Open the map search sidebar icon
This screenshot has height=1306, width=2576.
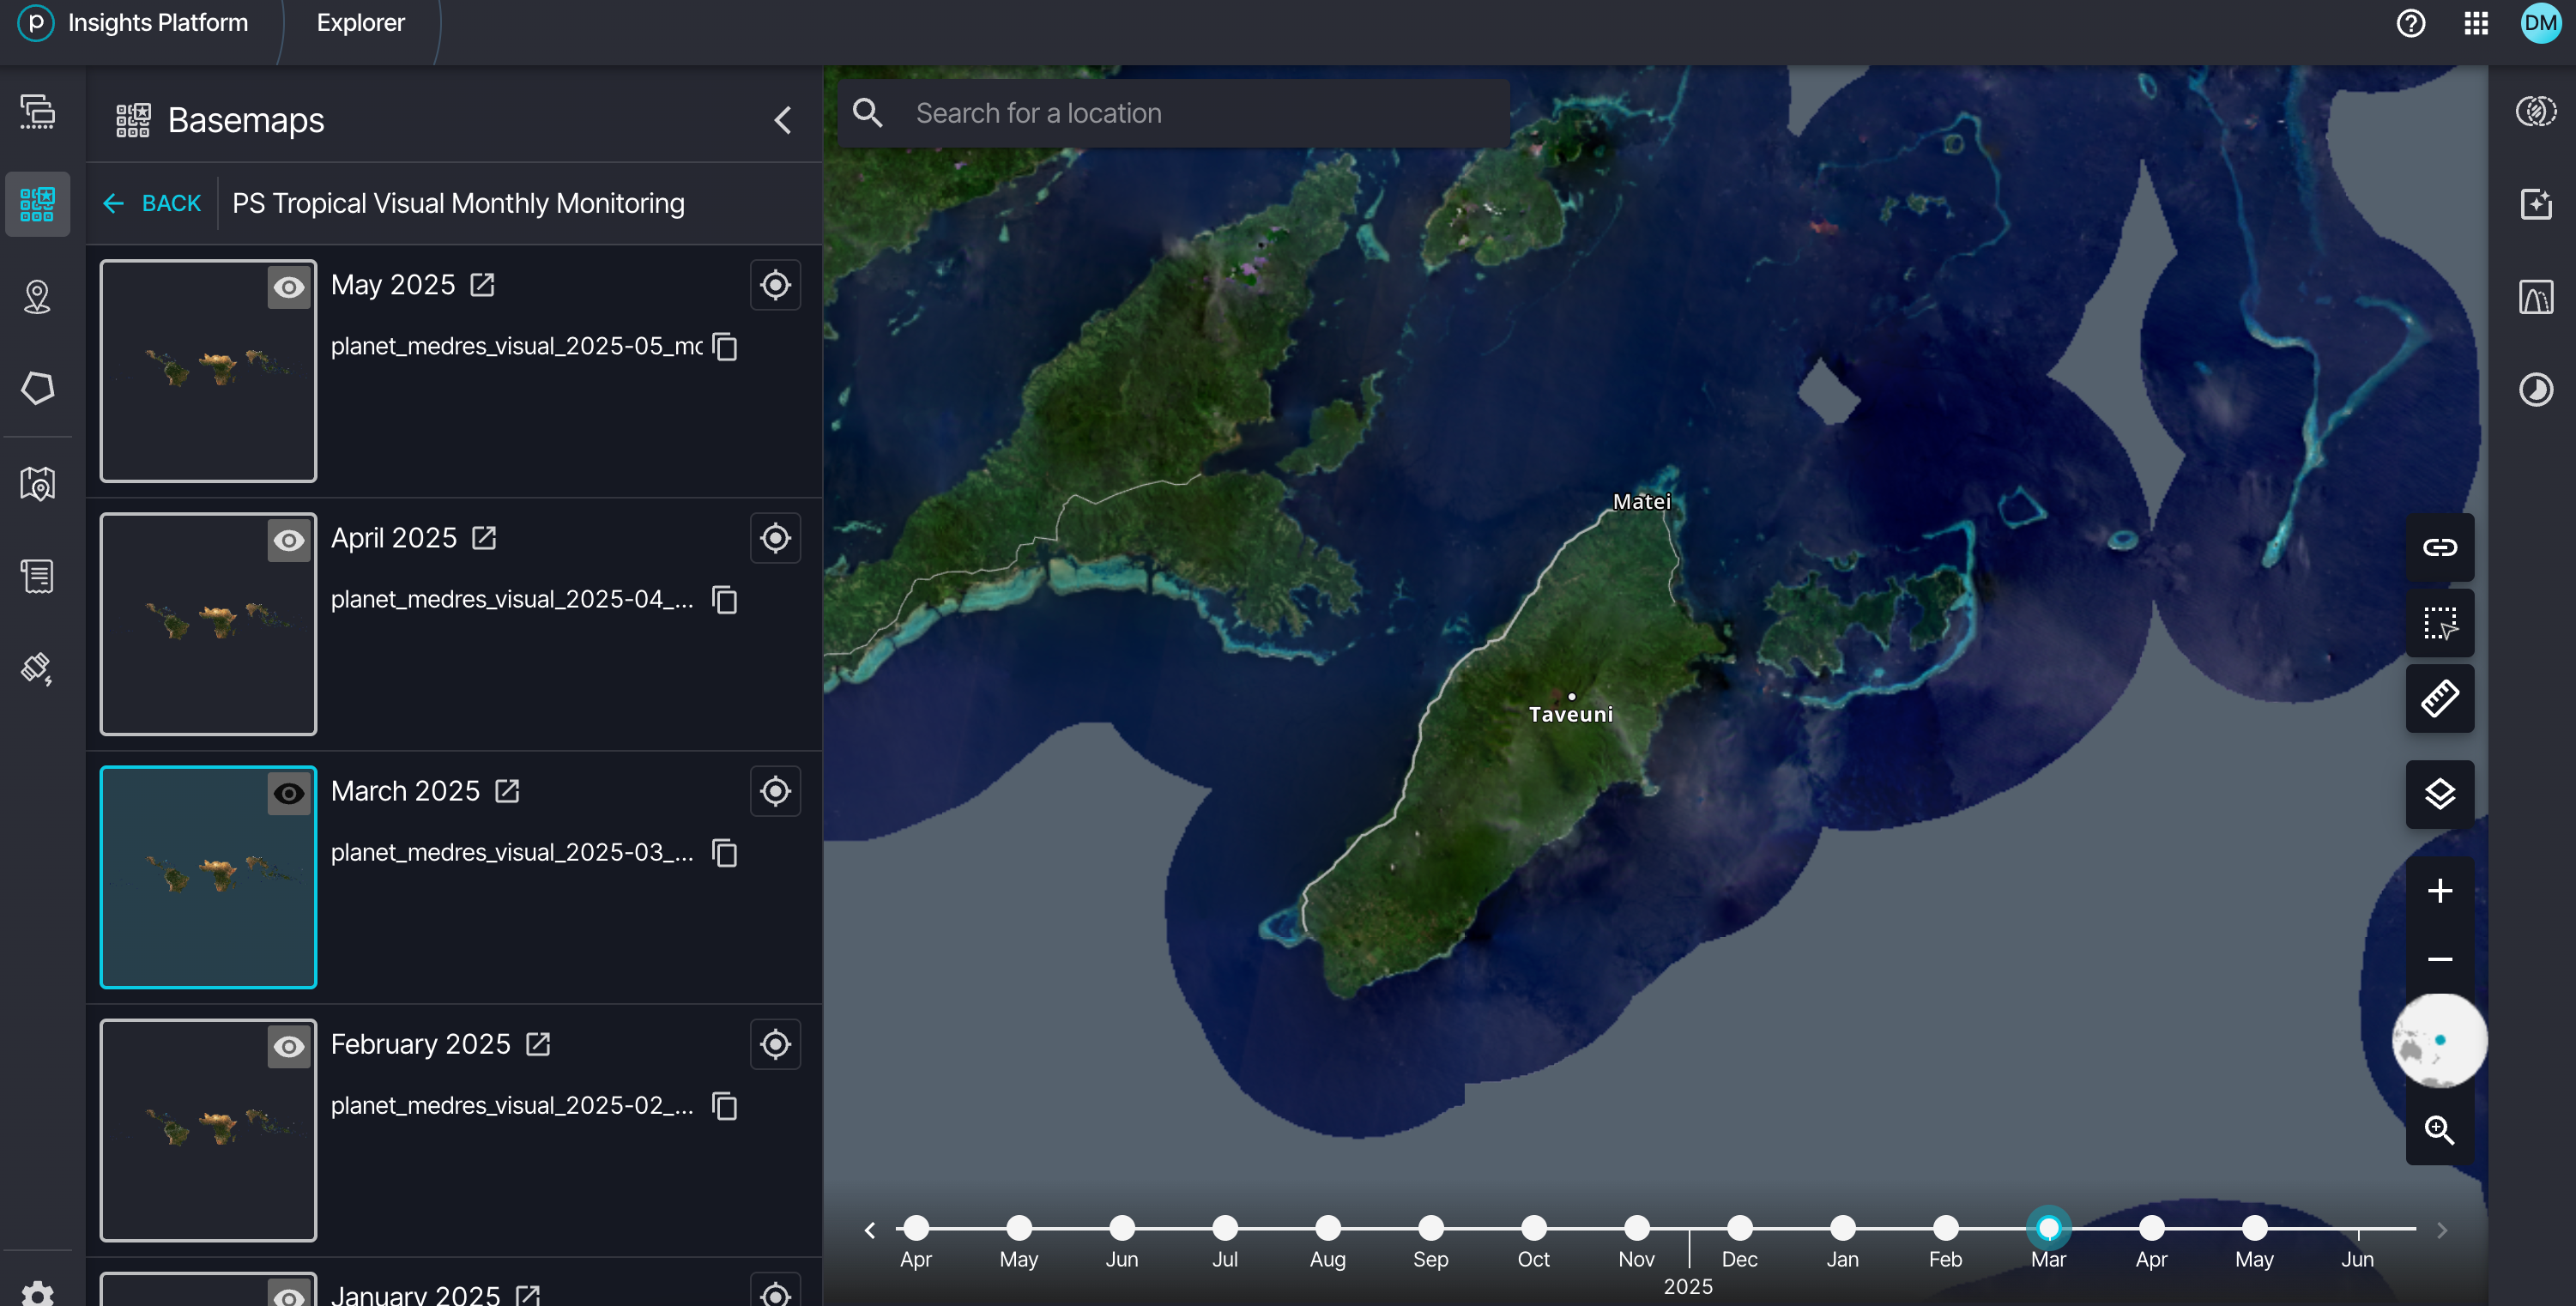(x=38, y=484)
